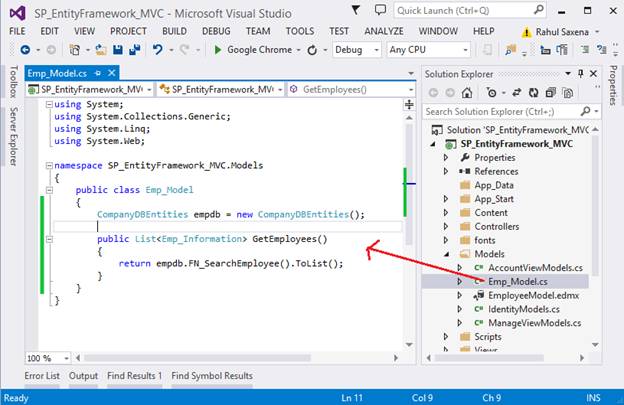This screenshot has width=624, height=405.
Task: Close the Emp_Model.cs tab
Action: (112, 73)
